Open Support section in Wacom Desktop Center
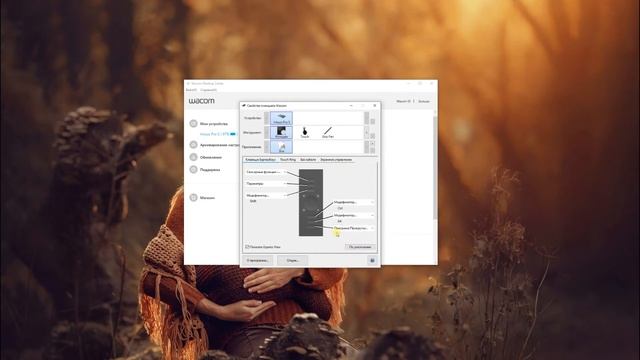 [x=210, y=169]
